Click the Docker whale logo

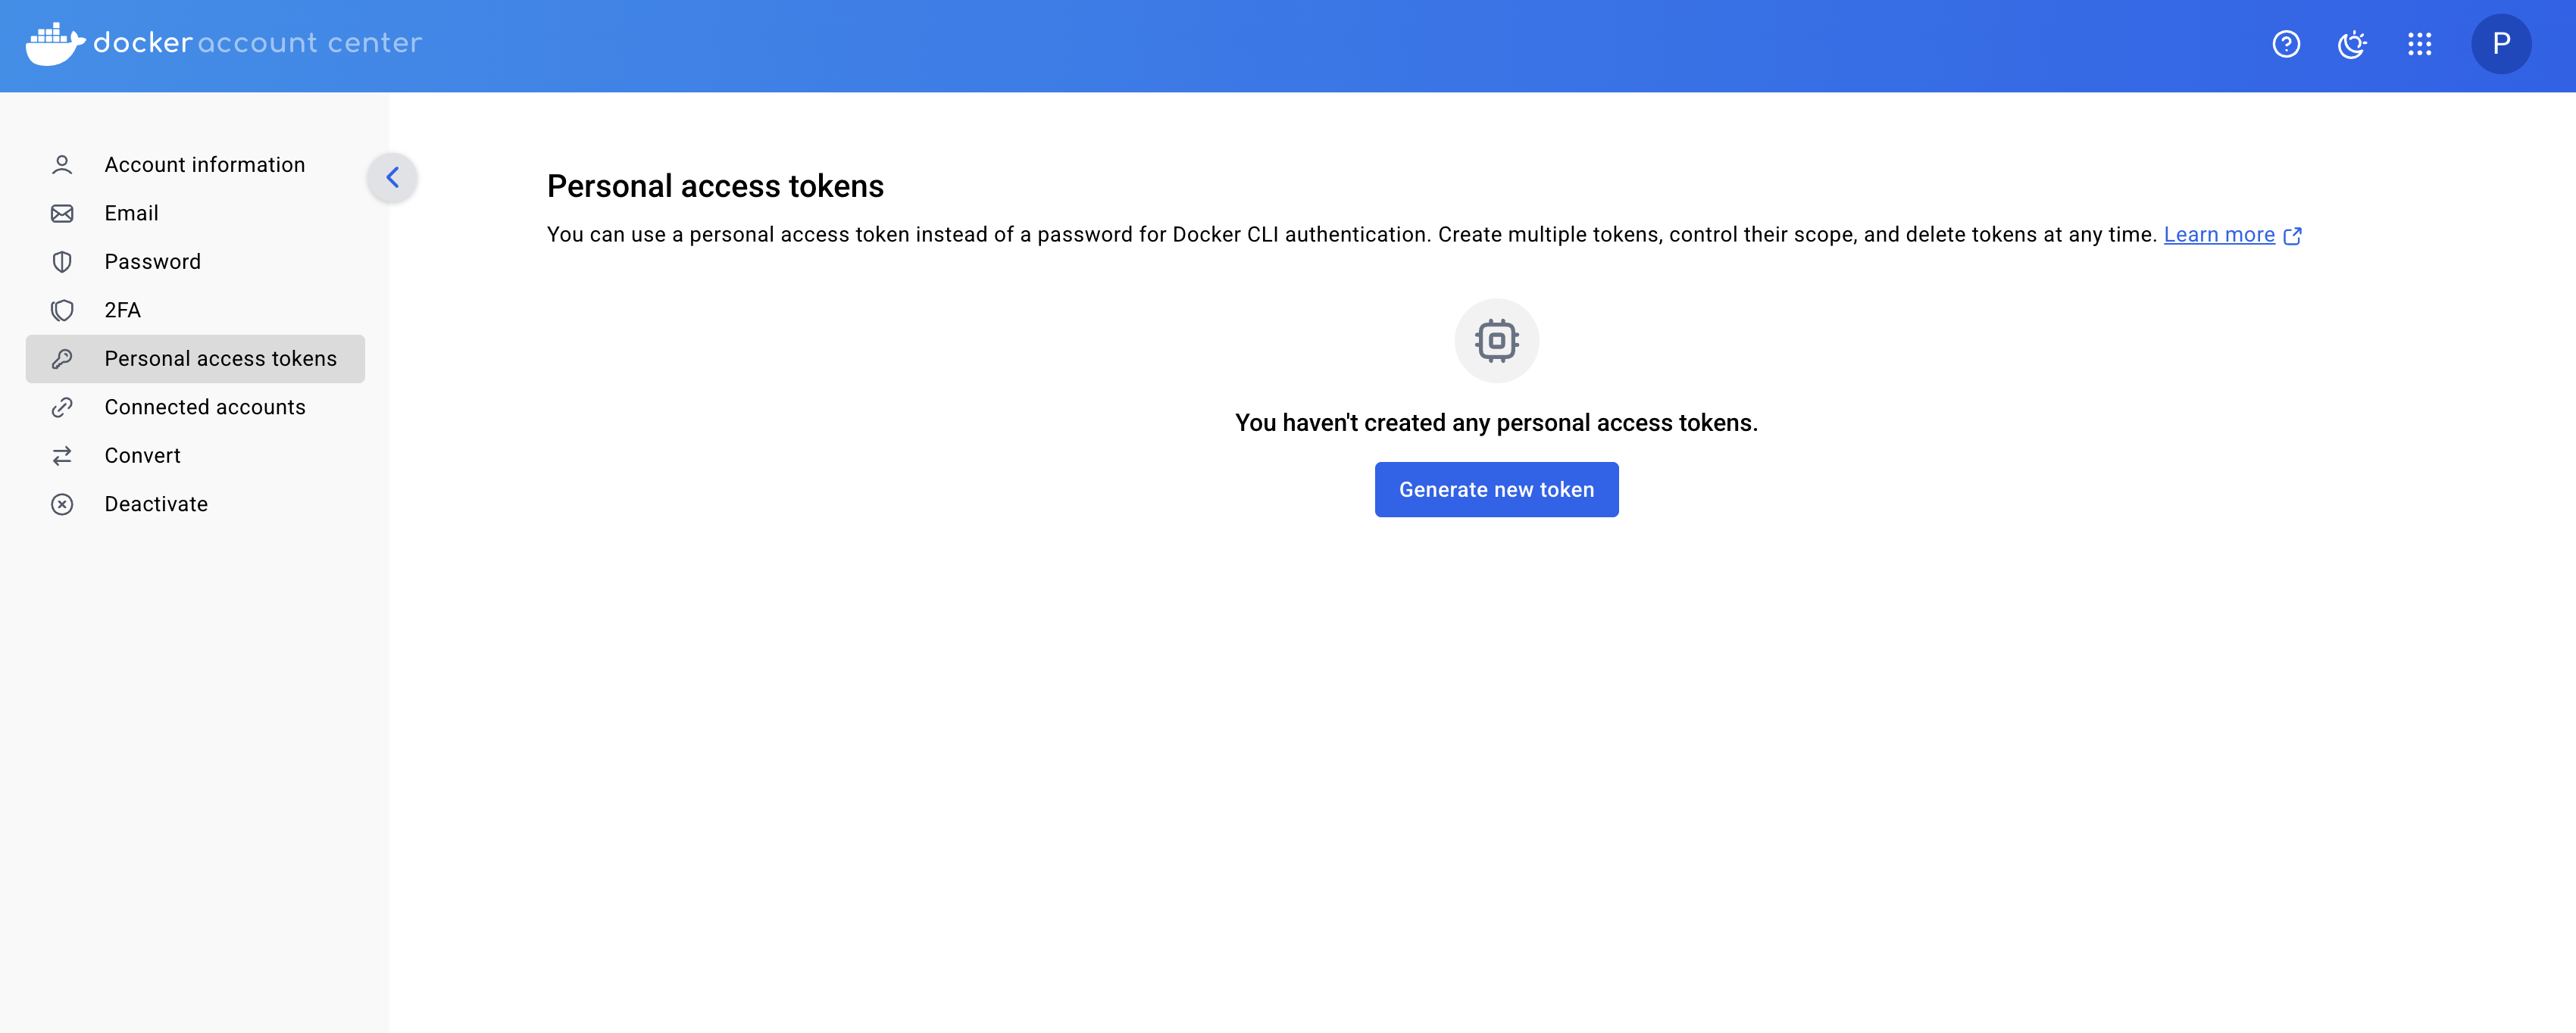pos(55,44)
